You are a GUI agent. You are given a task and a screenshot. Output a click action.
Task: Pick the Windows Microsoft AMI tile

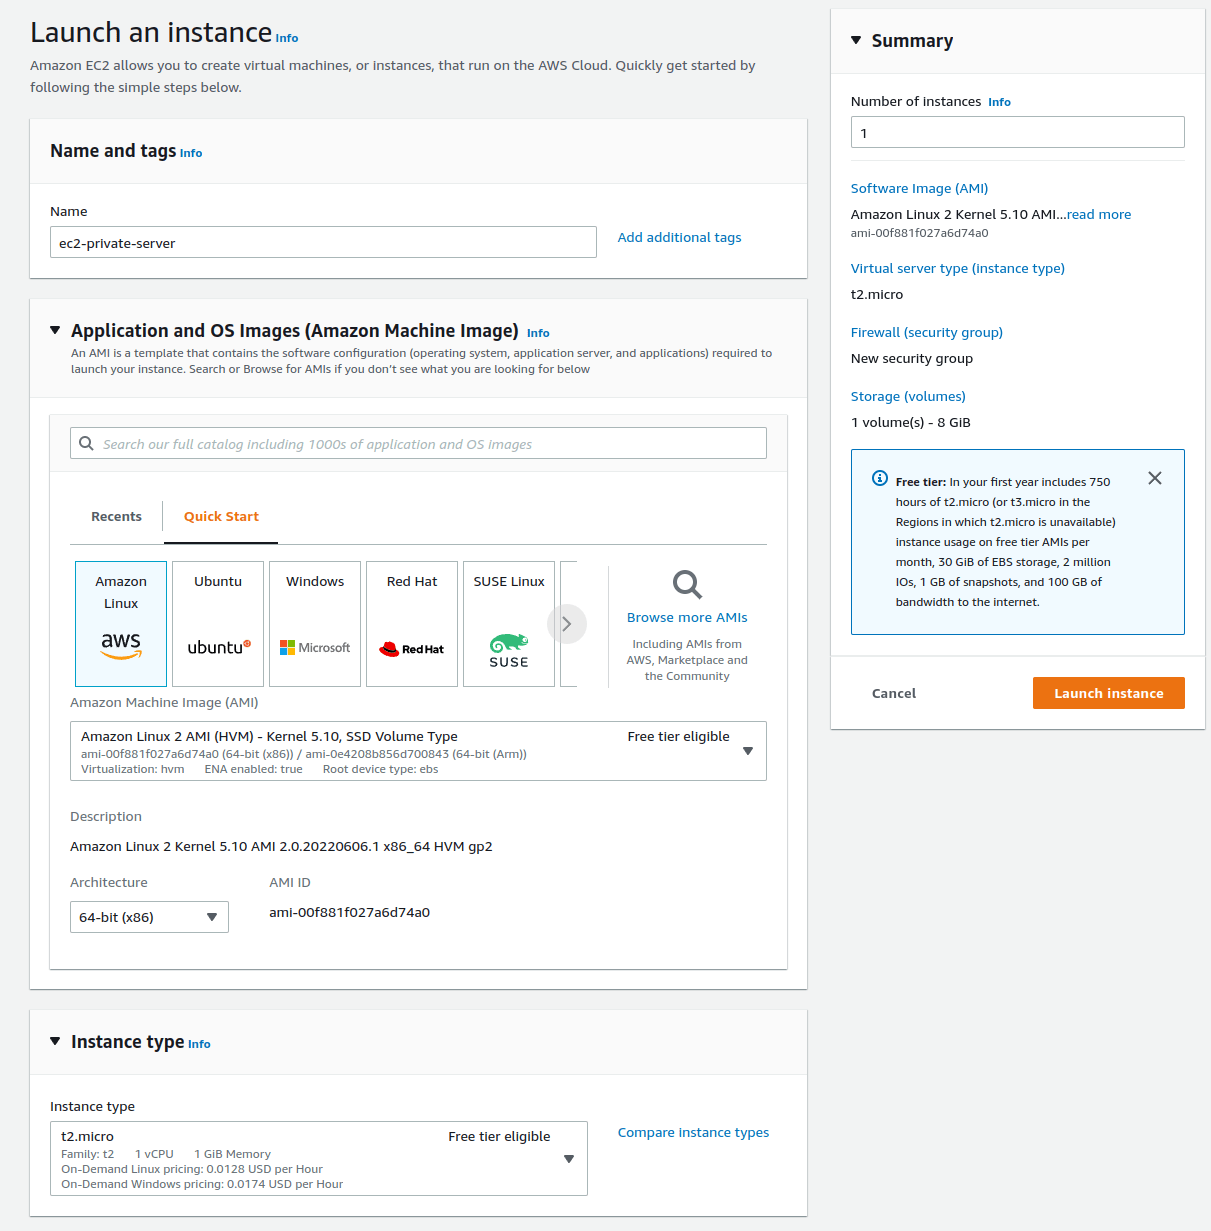coord(315,623)
